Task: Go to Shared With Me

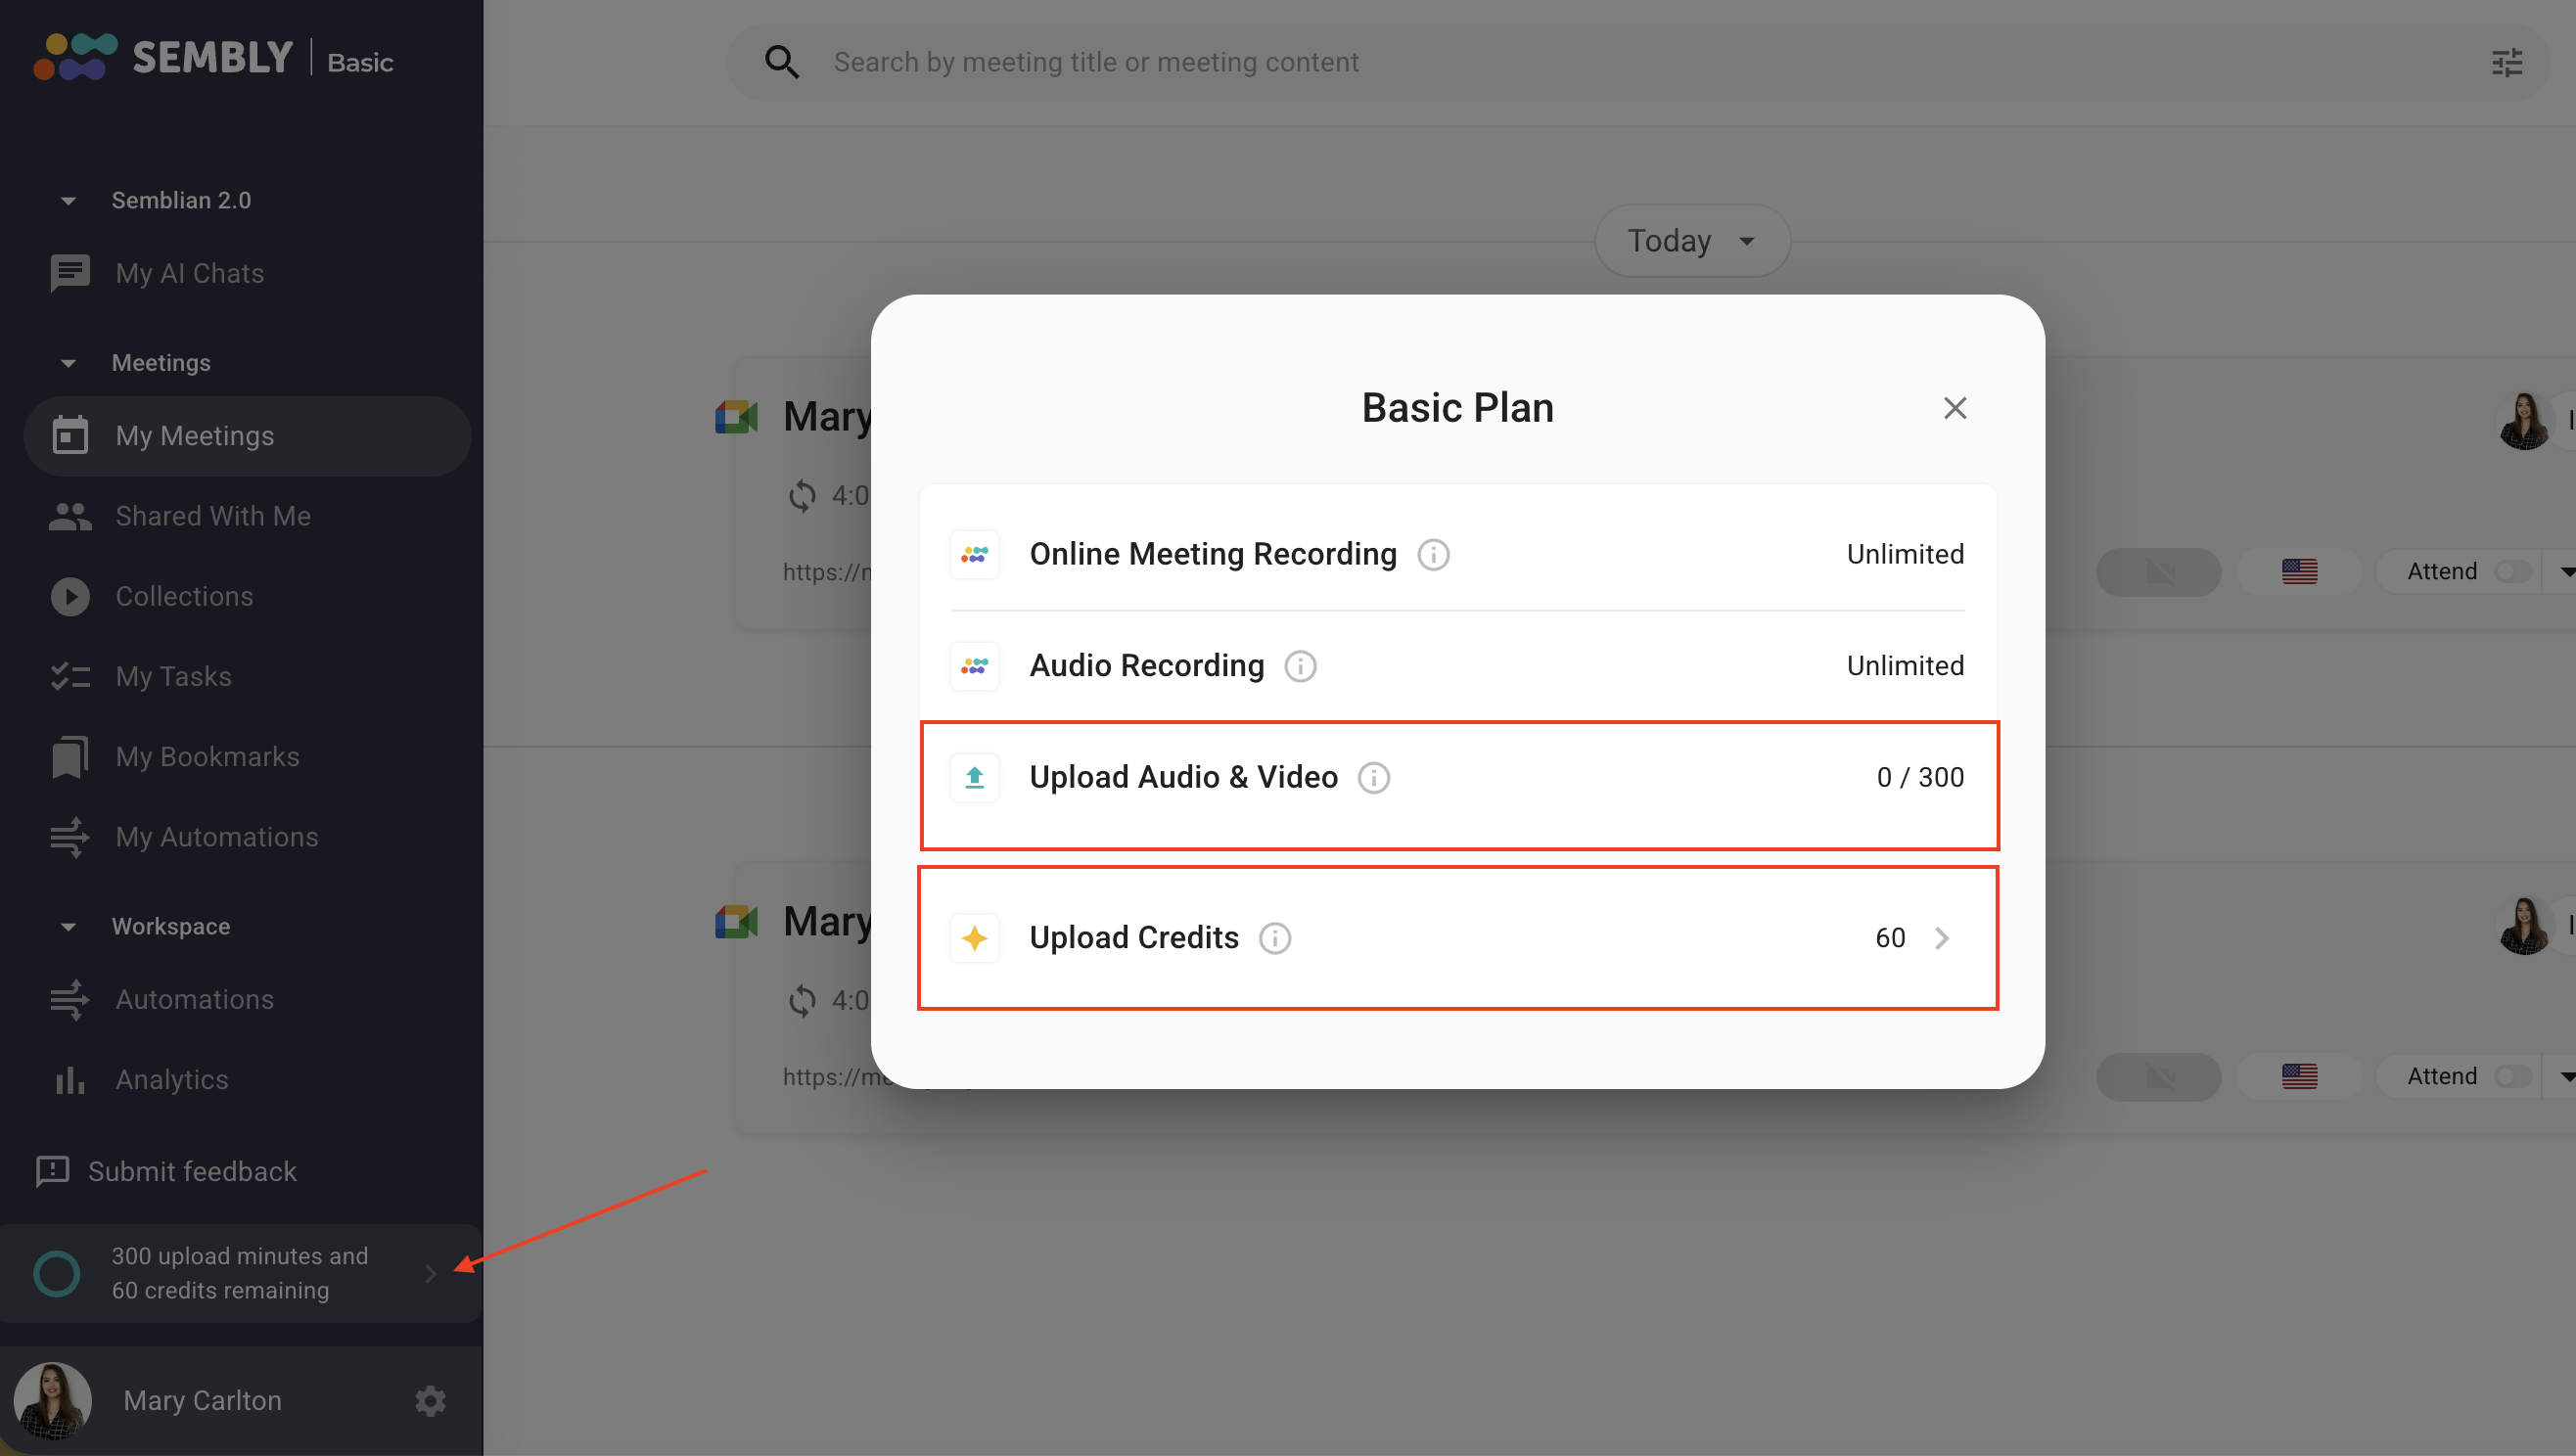Action: coord(212,516)
